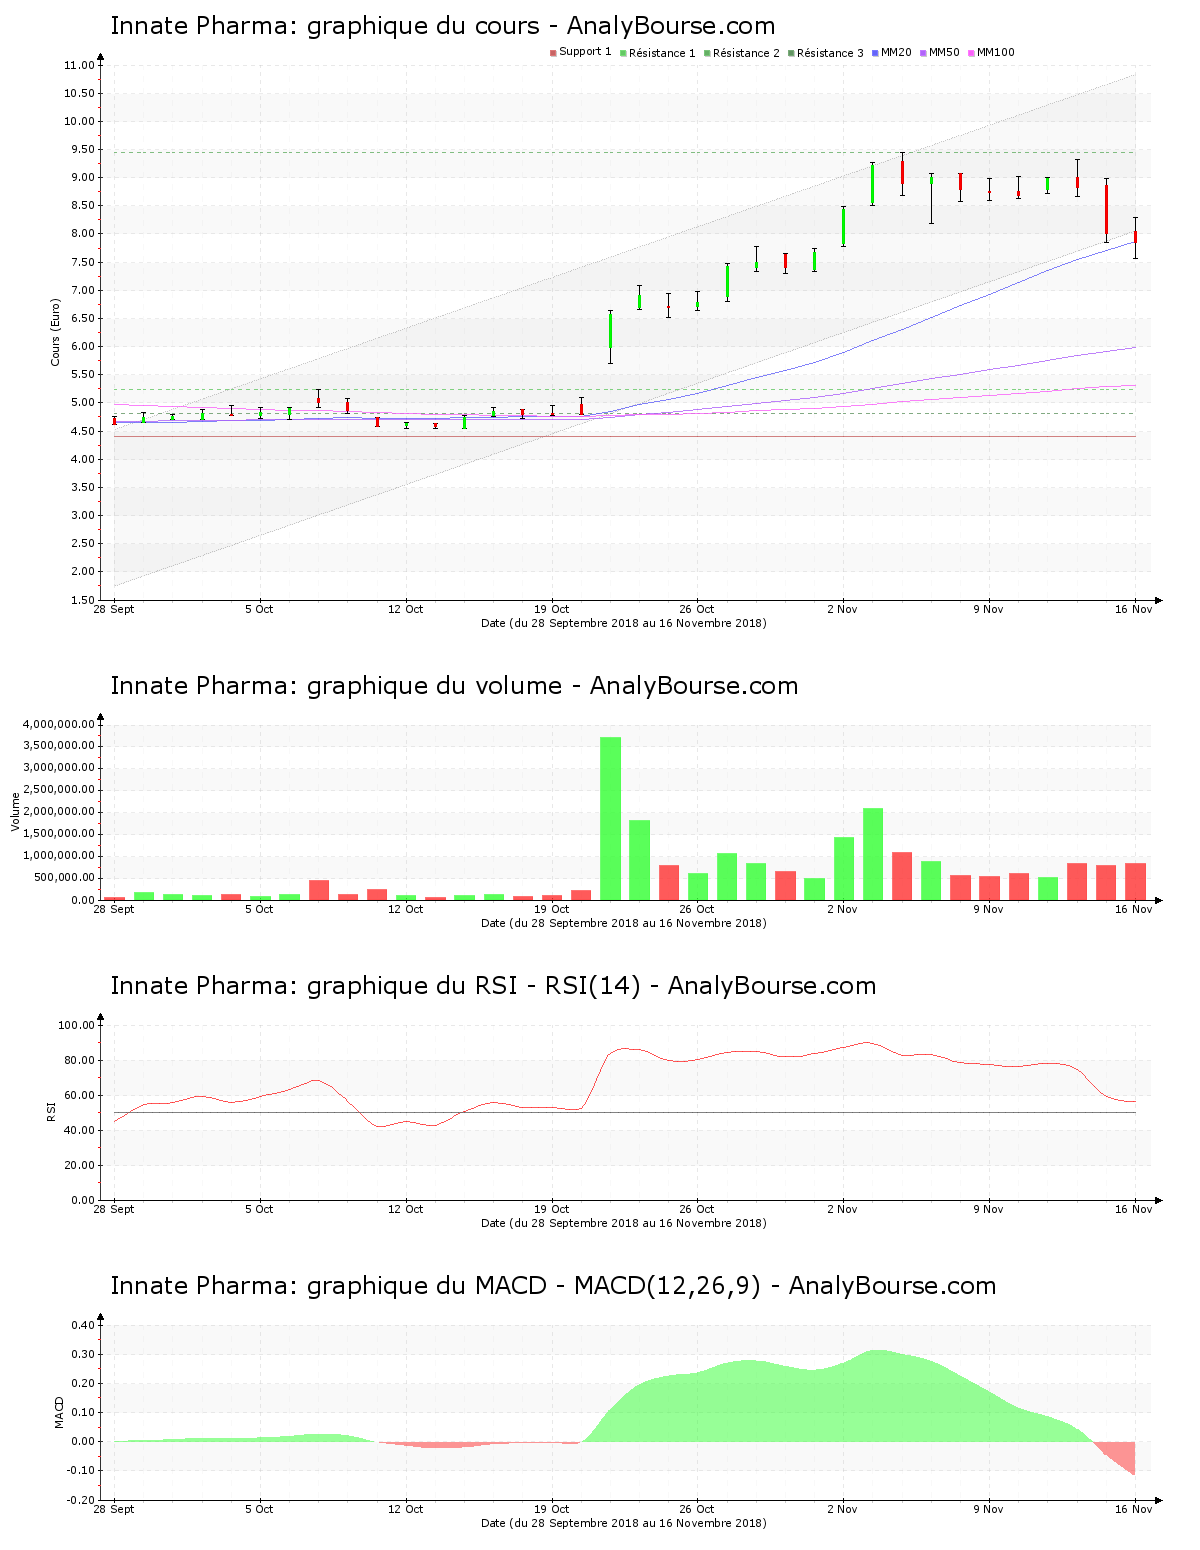The height and width of the screenshot is (1550, 1200).
Task: Click '26 Oct' date on volume chart
Action: point(697,909)
